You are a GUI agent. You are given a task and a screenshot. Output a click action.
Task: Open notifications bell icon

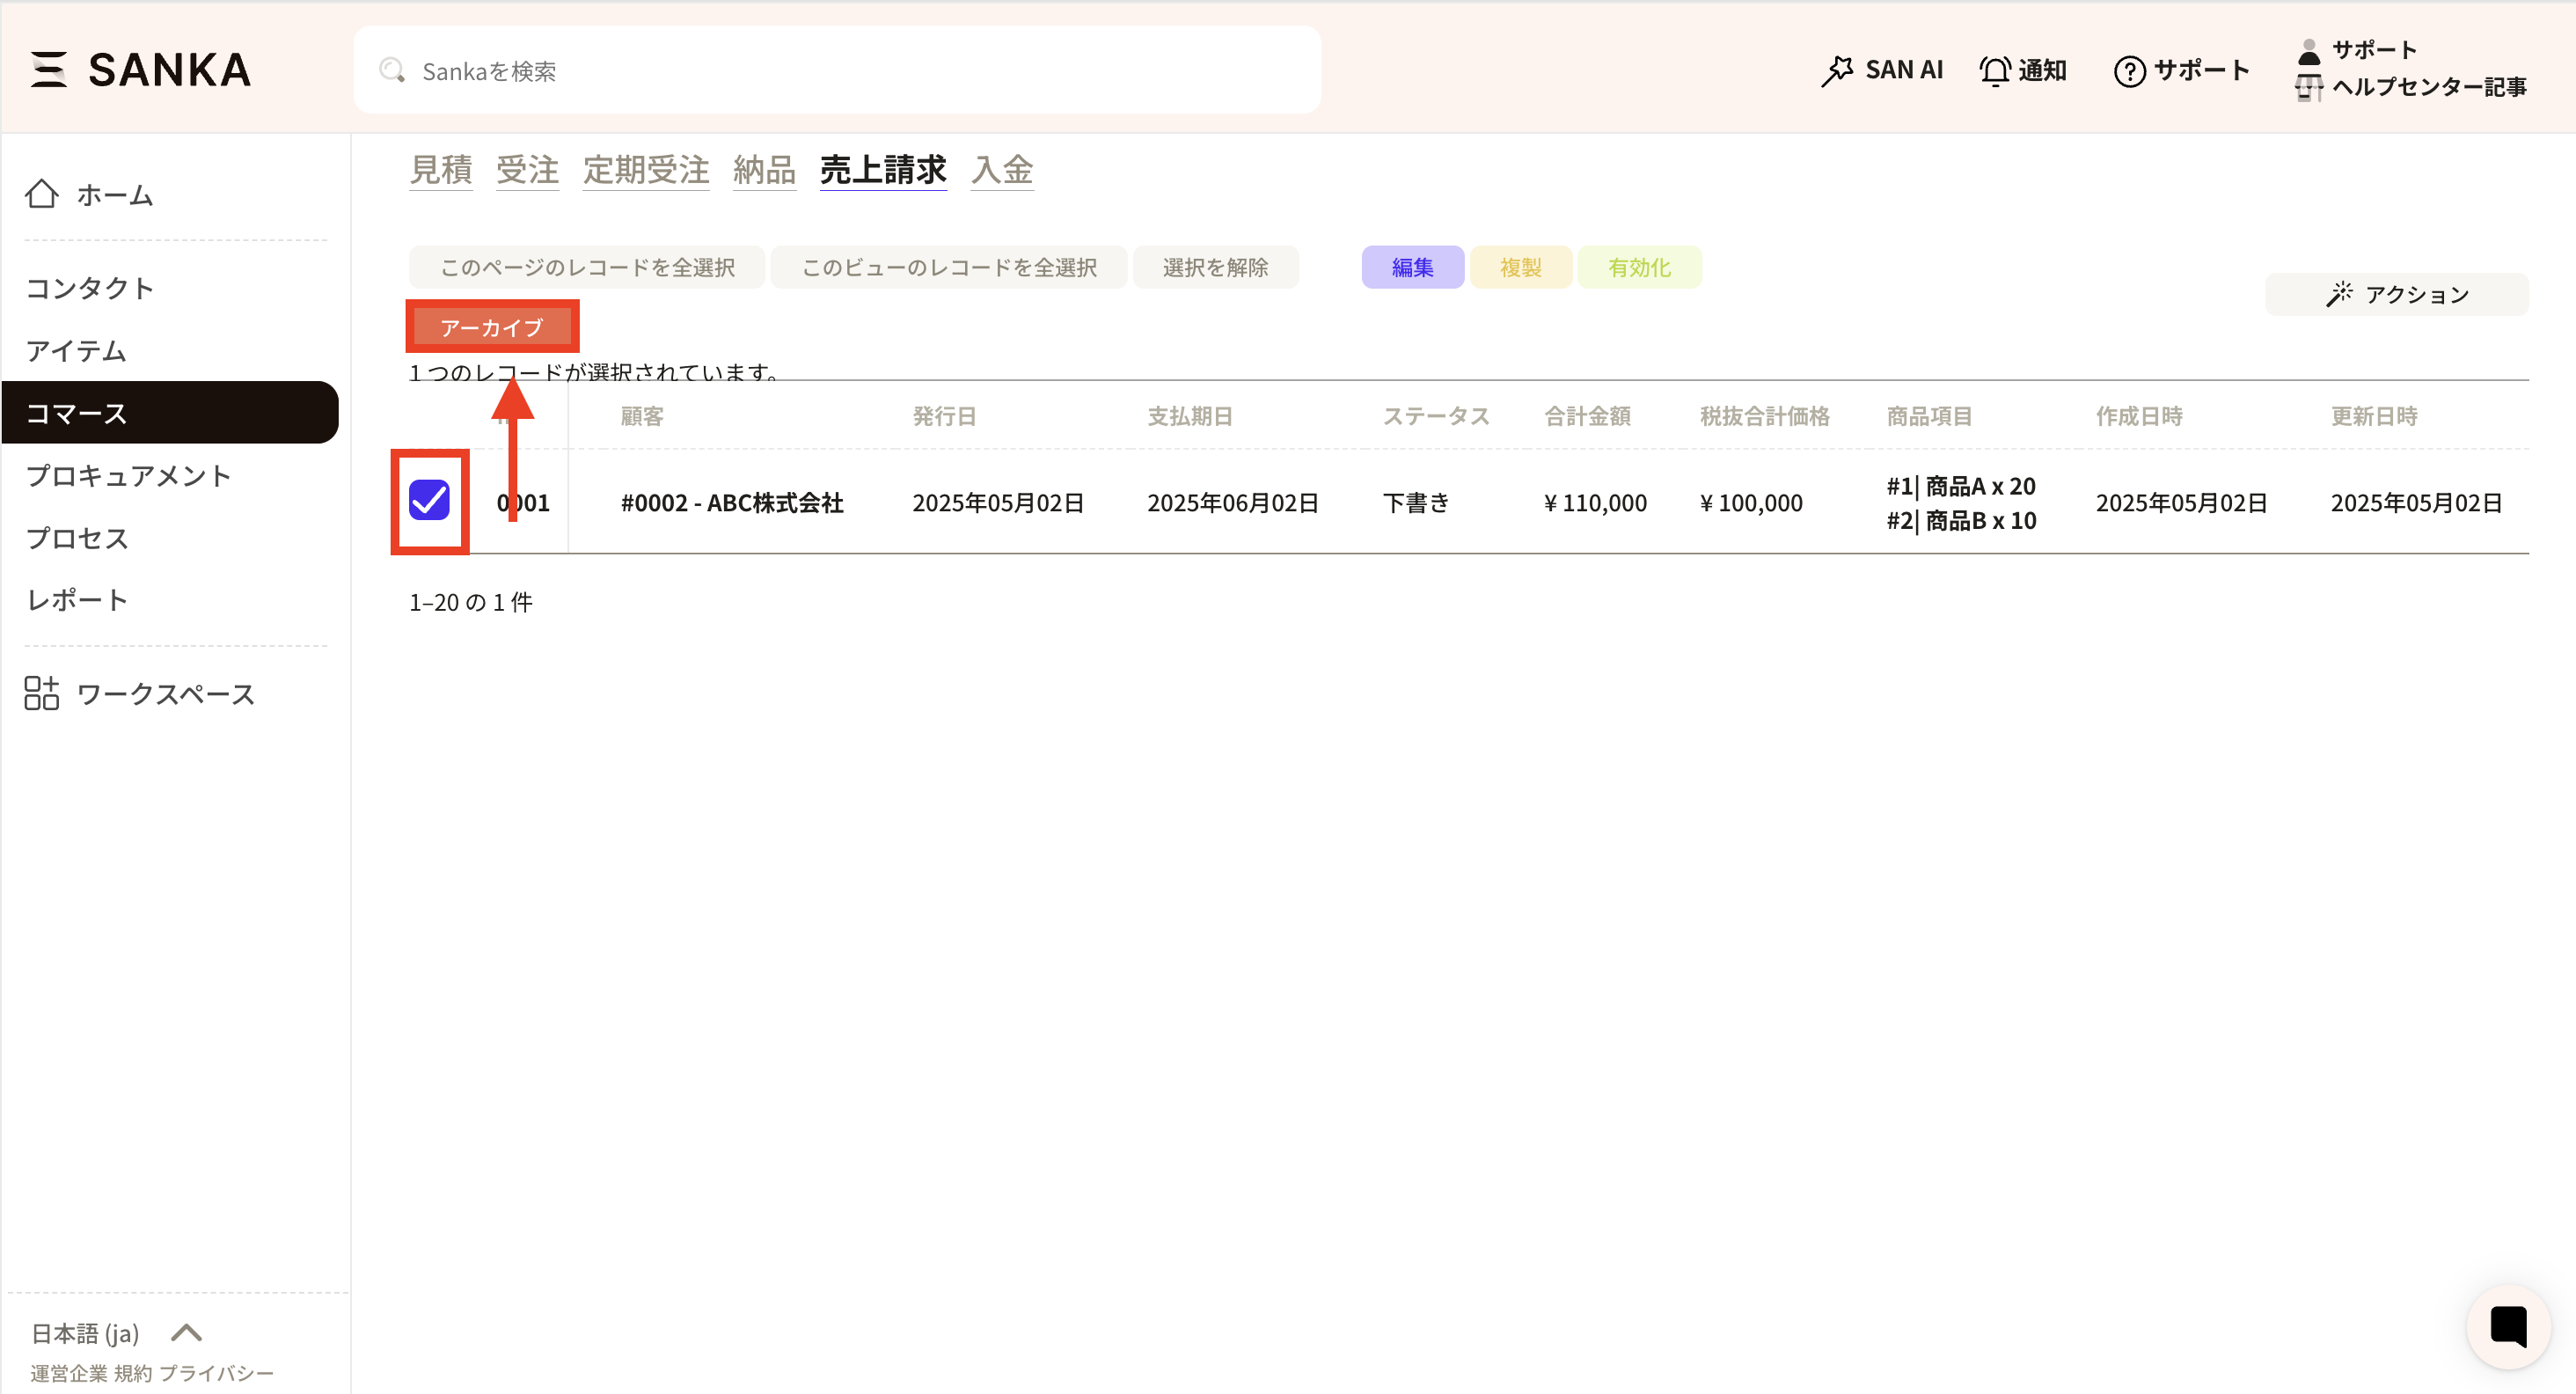tap(1995, 70)
